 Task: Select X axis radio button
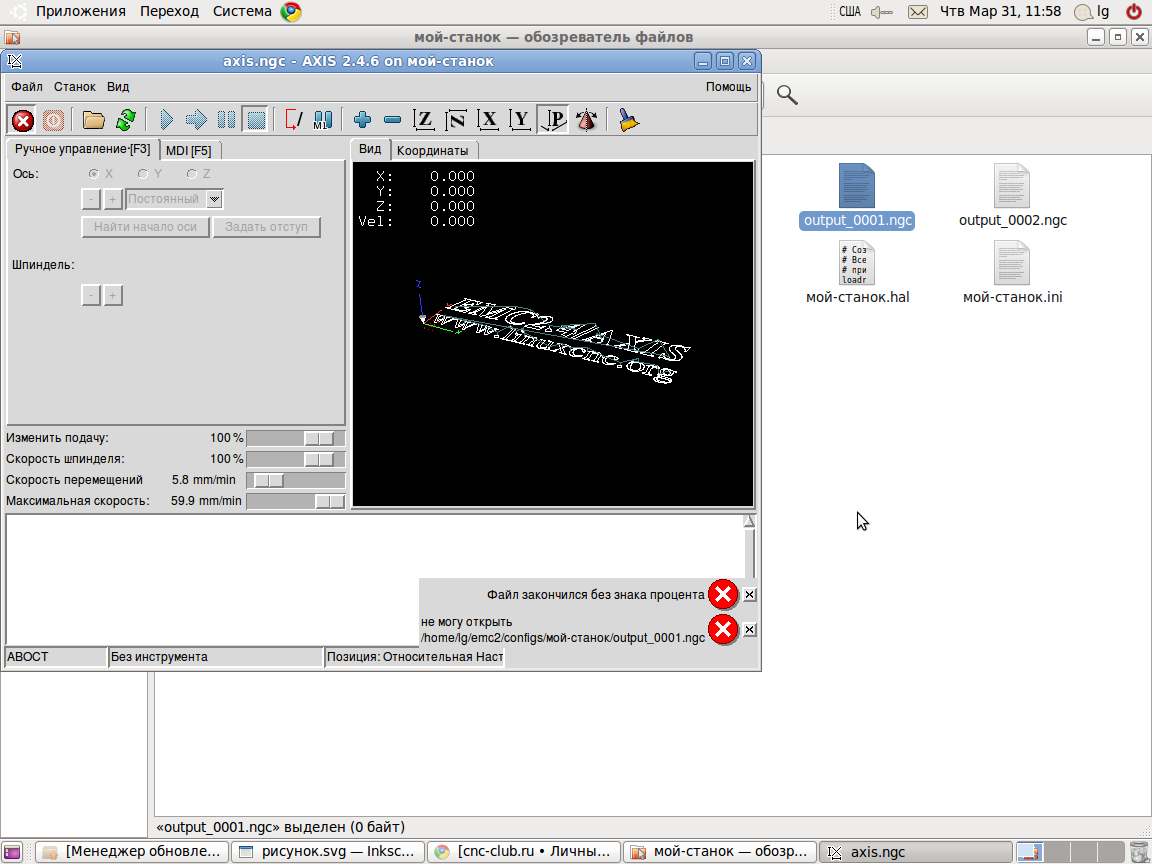pos(93,174)
